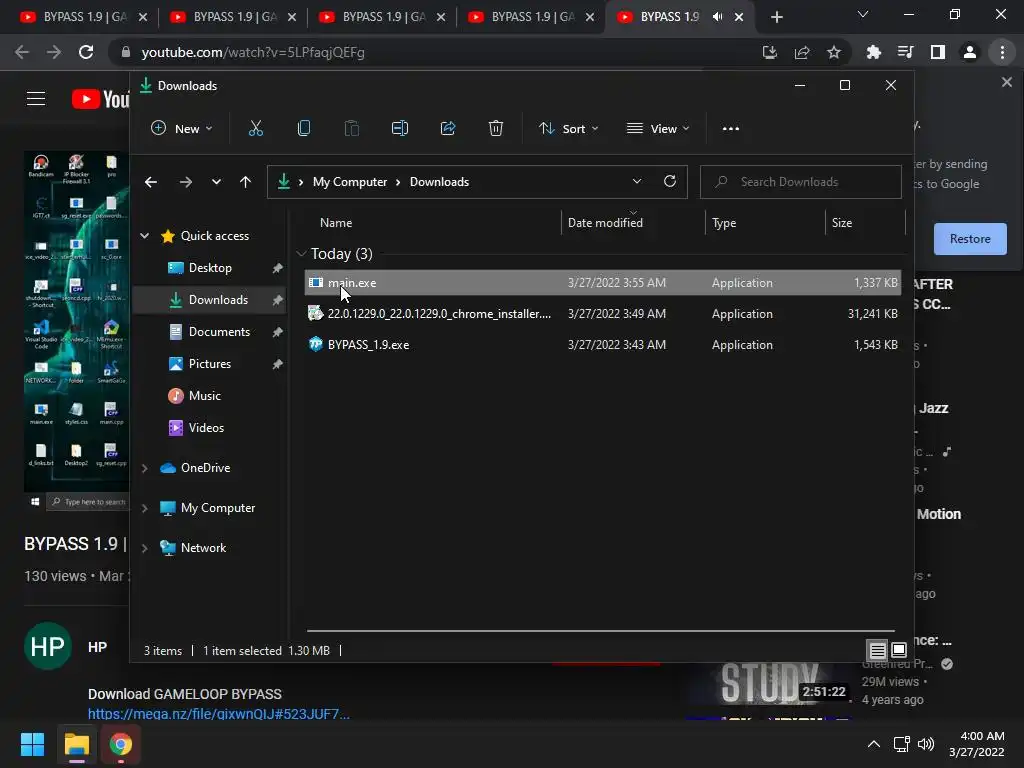Open Chrome side panel icon

coord(938,52)
